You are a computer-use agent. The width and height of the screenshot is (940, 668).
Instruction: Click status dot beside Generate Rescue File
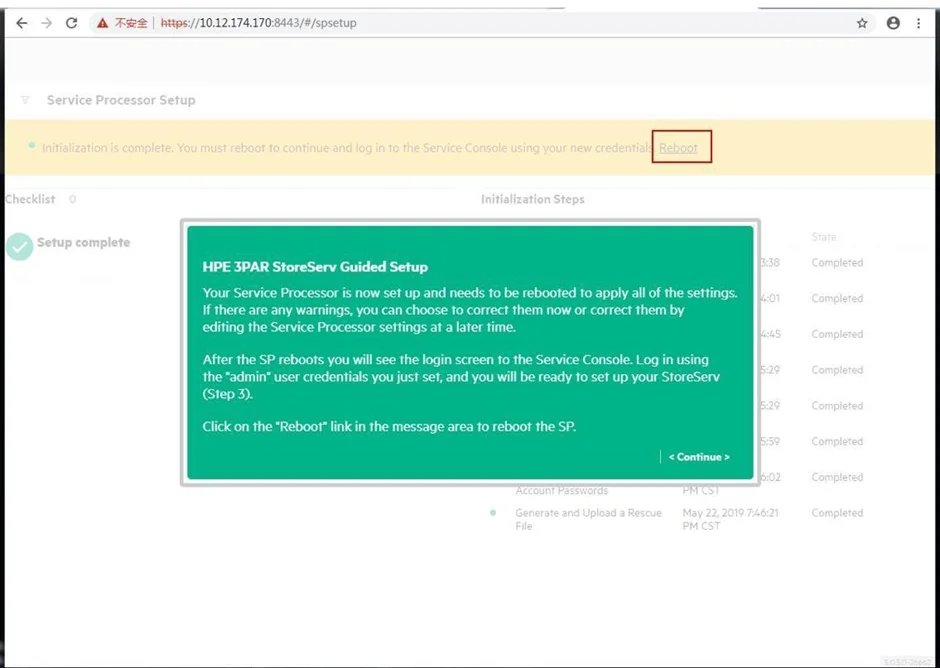(493, 513)
